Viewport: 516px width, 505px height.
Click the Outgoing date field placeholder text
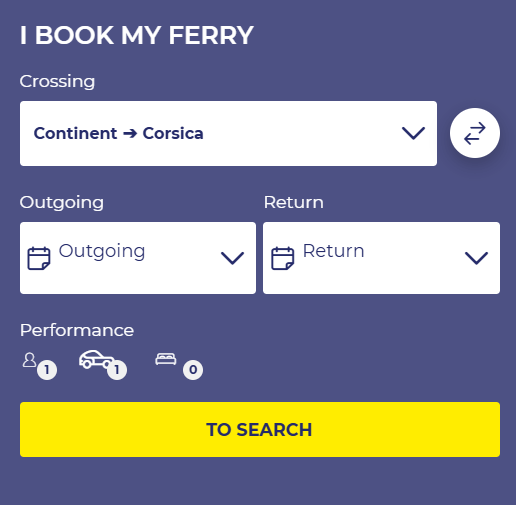click(x=102, y=251)
